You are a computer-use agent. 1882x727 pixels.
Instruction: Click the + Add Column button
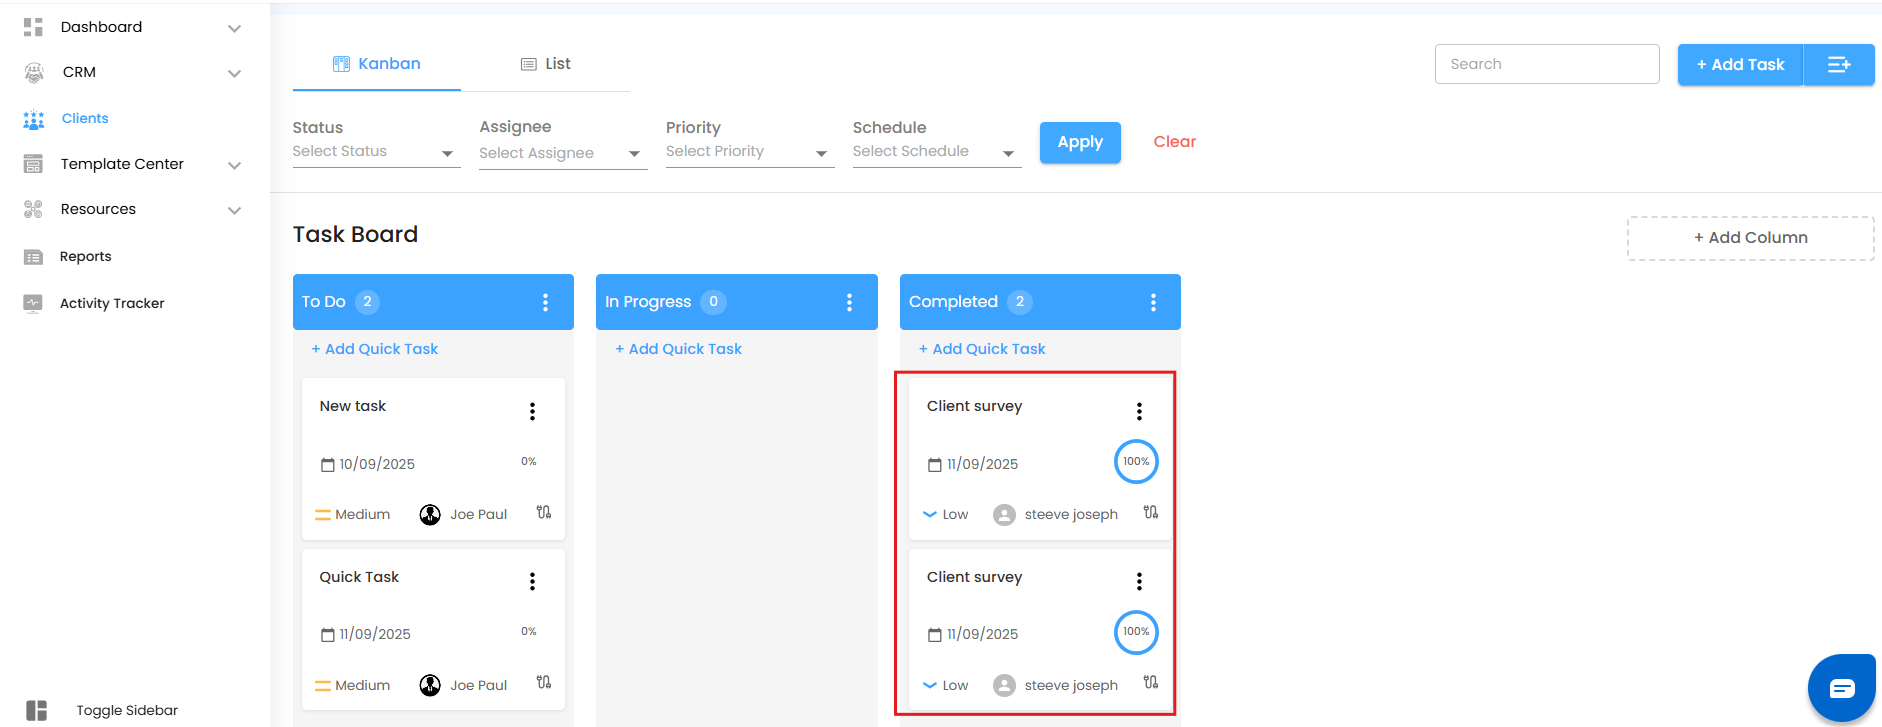point(1751,238)
